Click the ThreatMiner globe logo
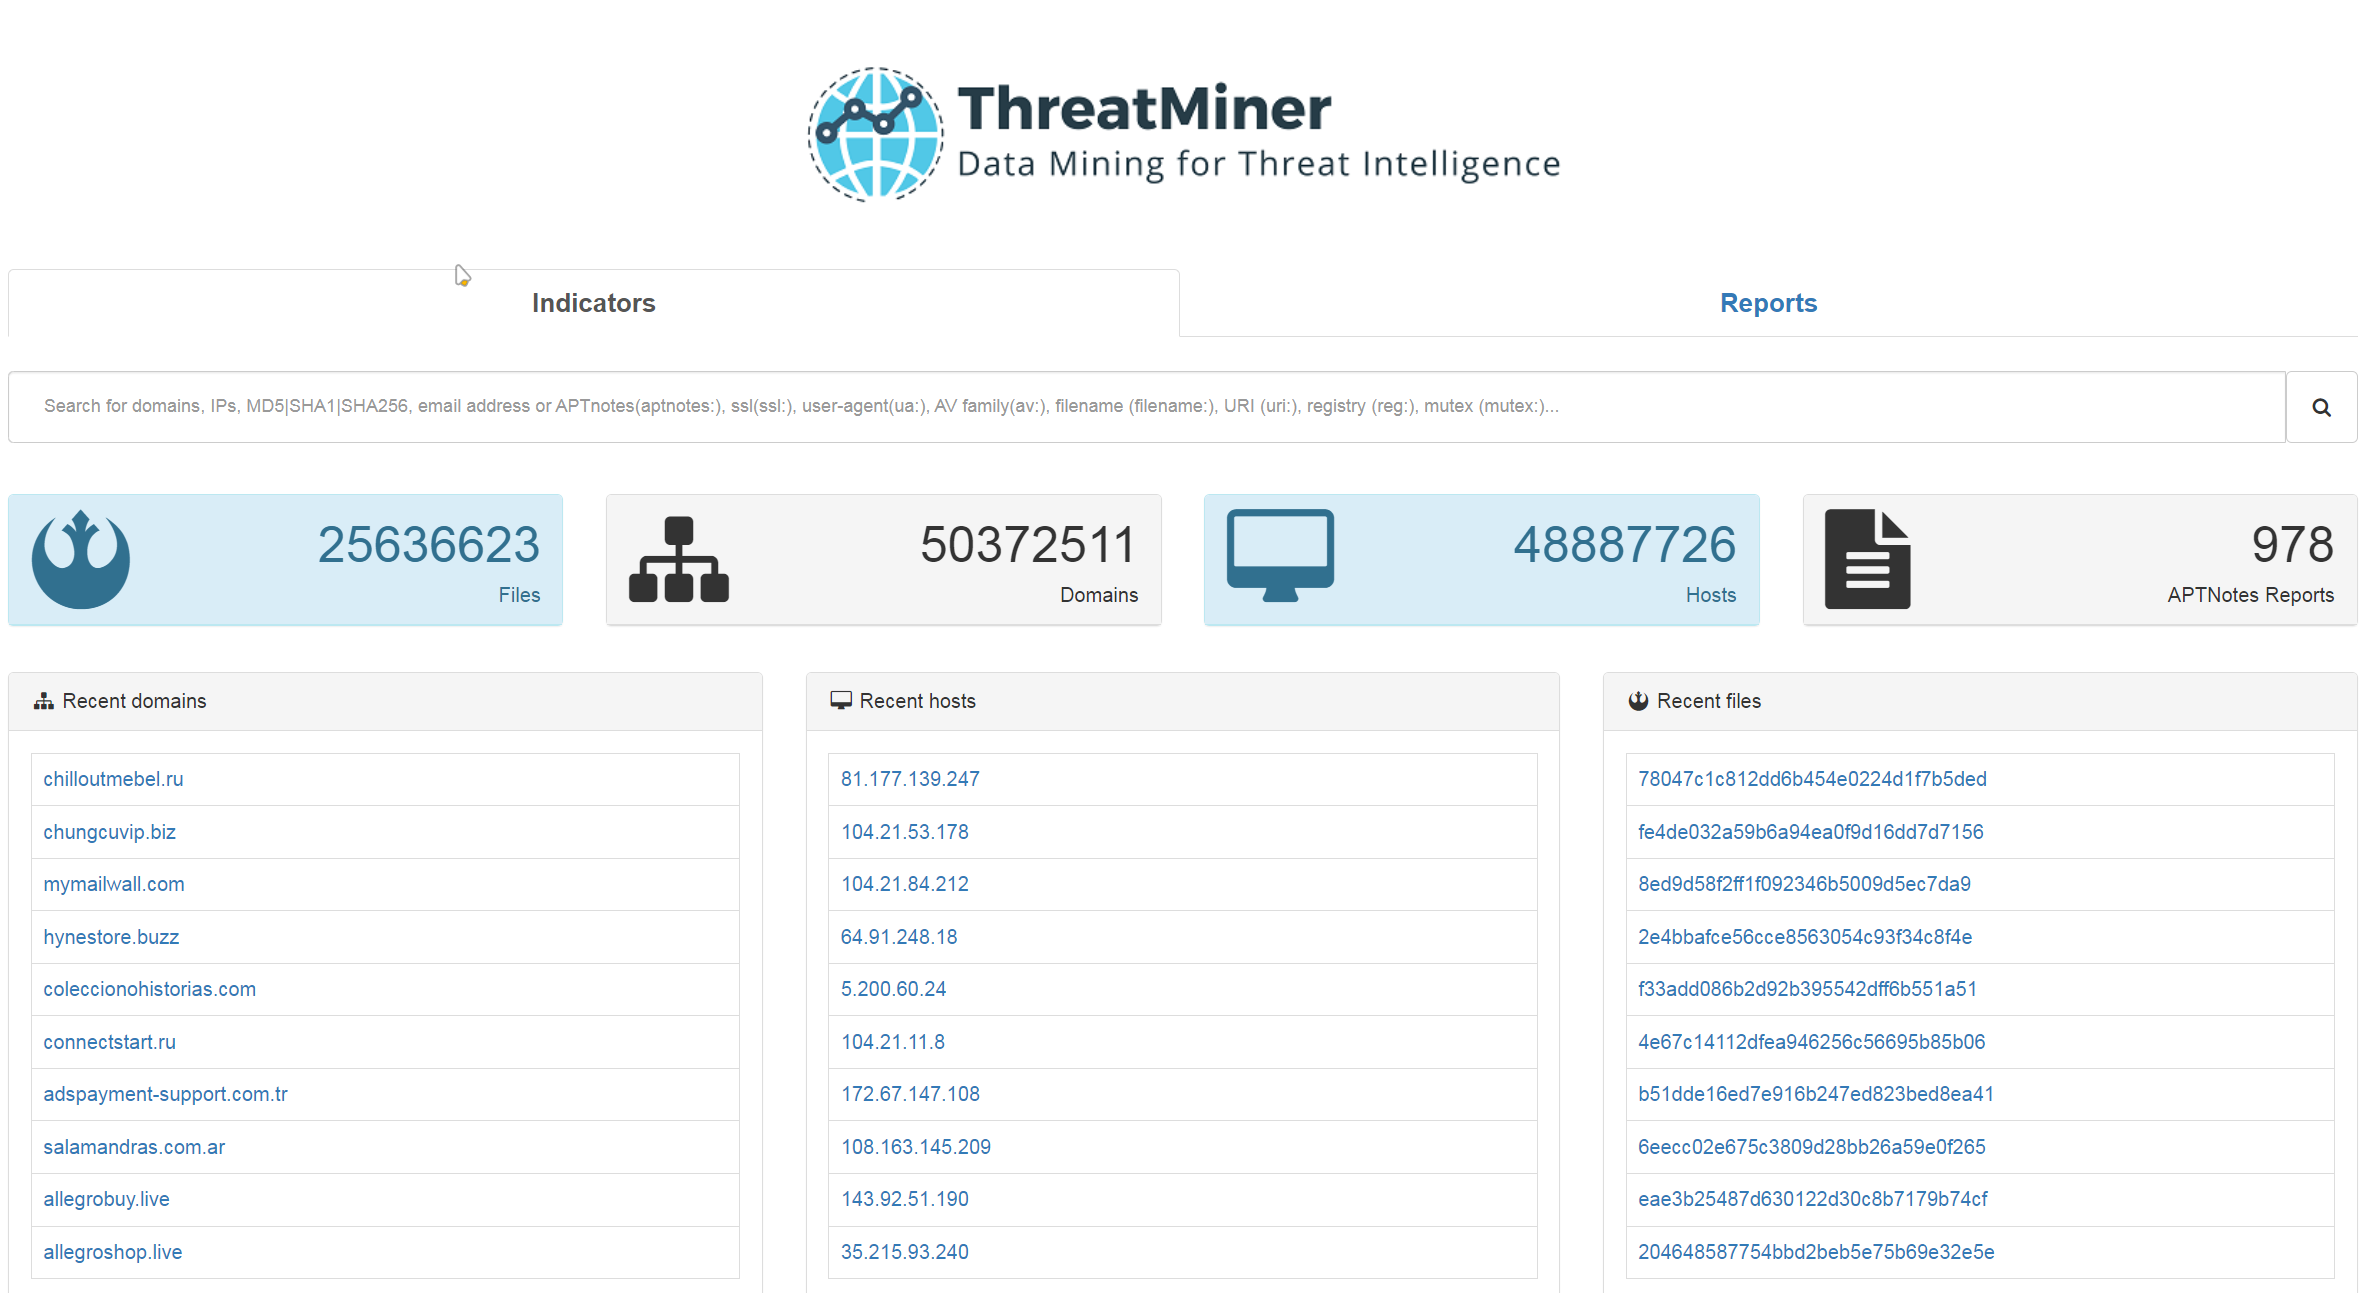The height and width of the screenshot is (1293, 2376). (875, 135)
